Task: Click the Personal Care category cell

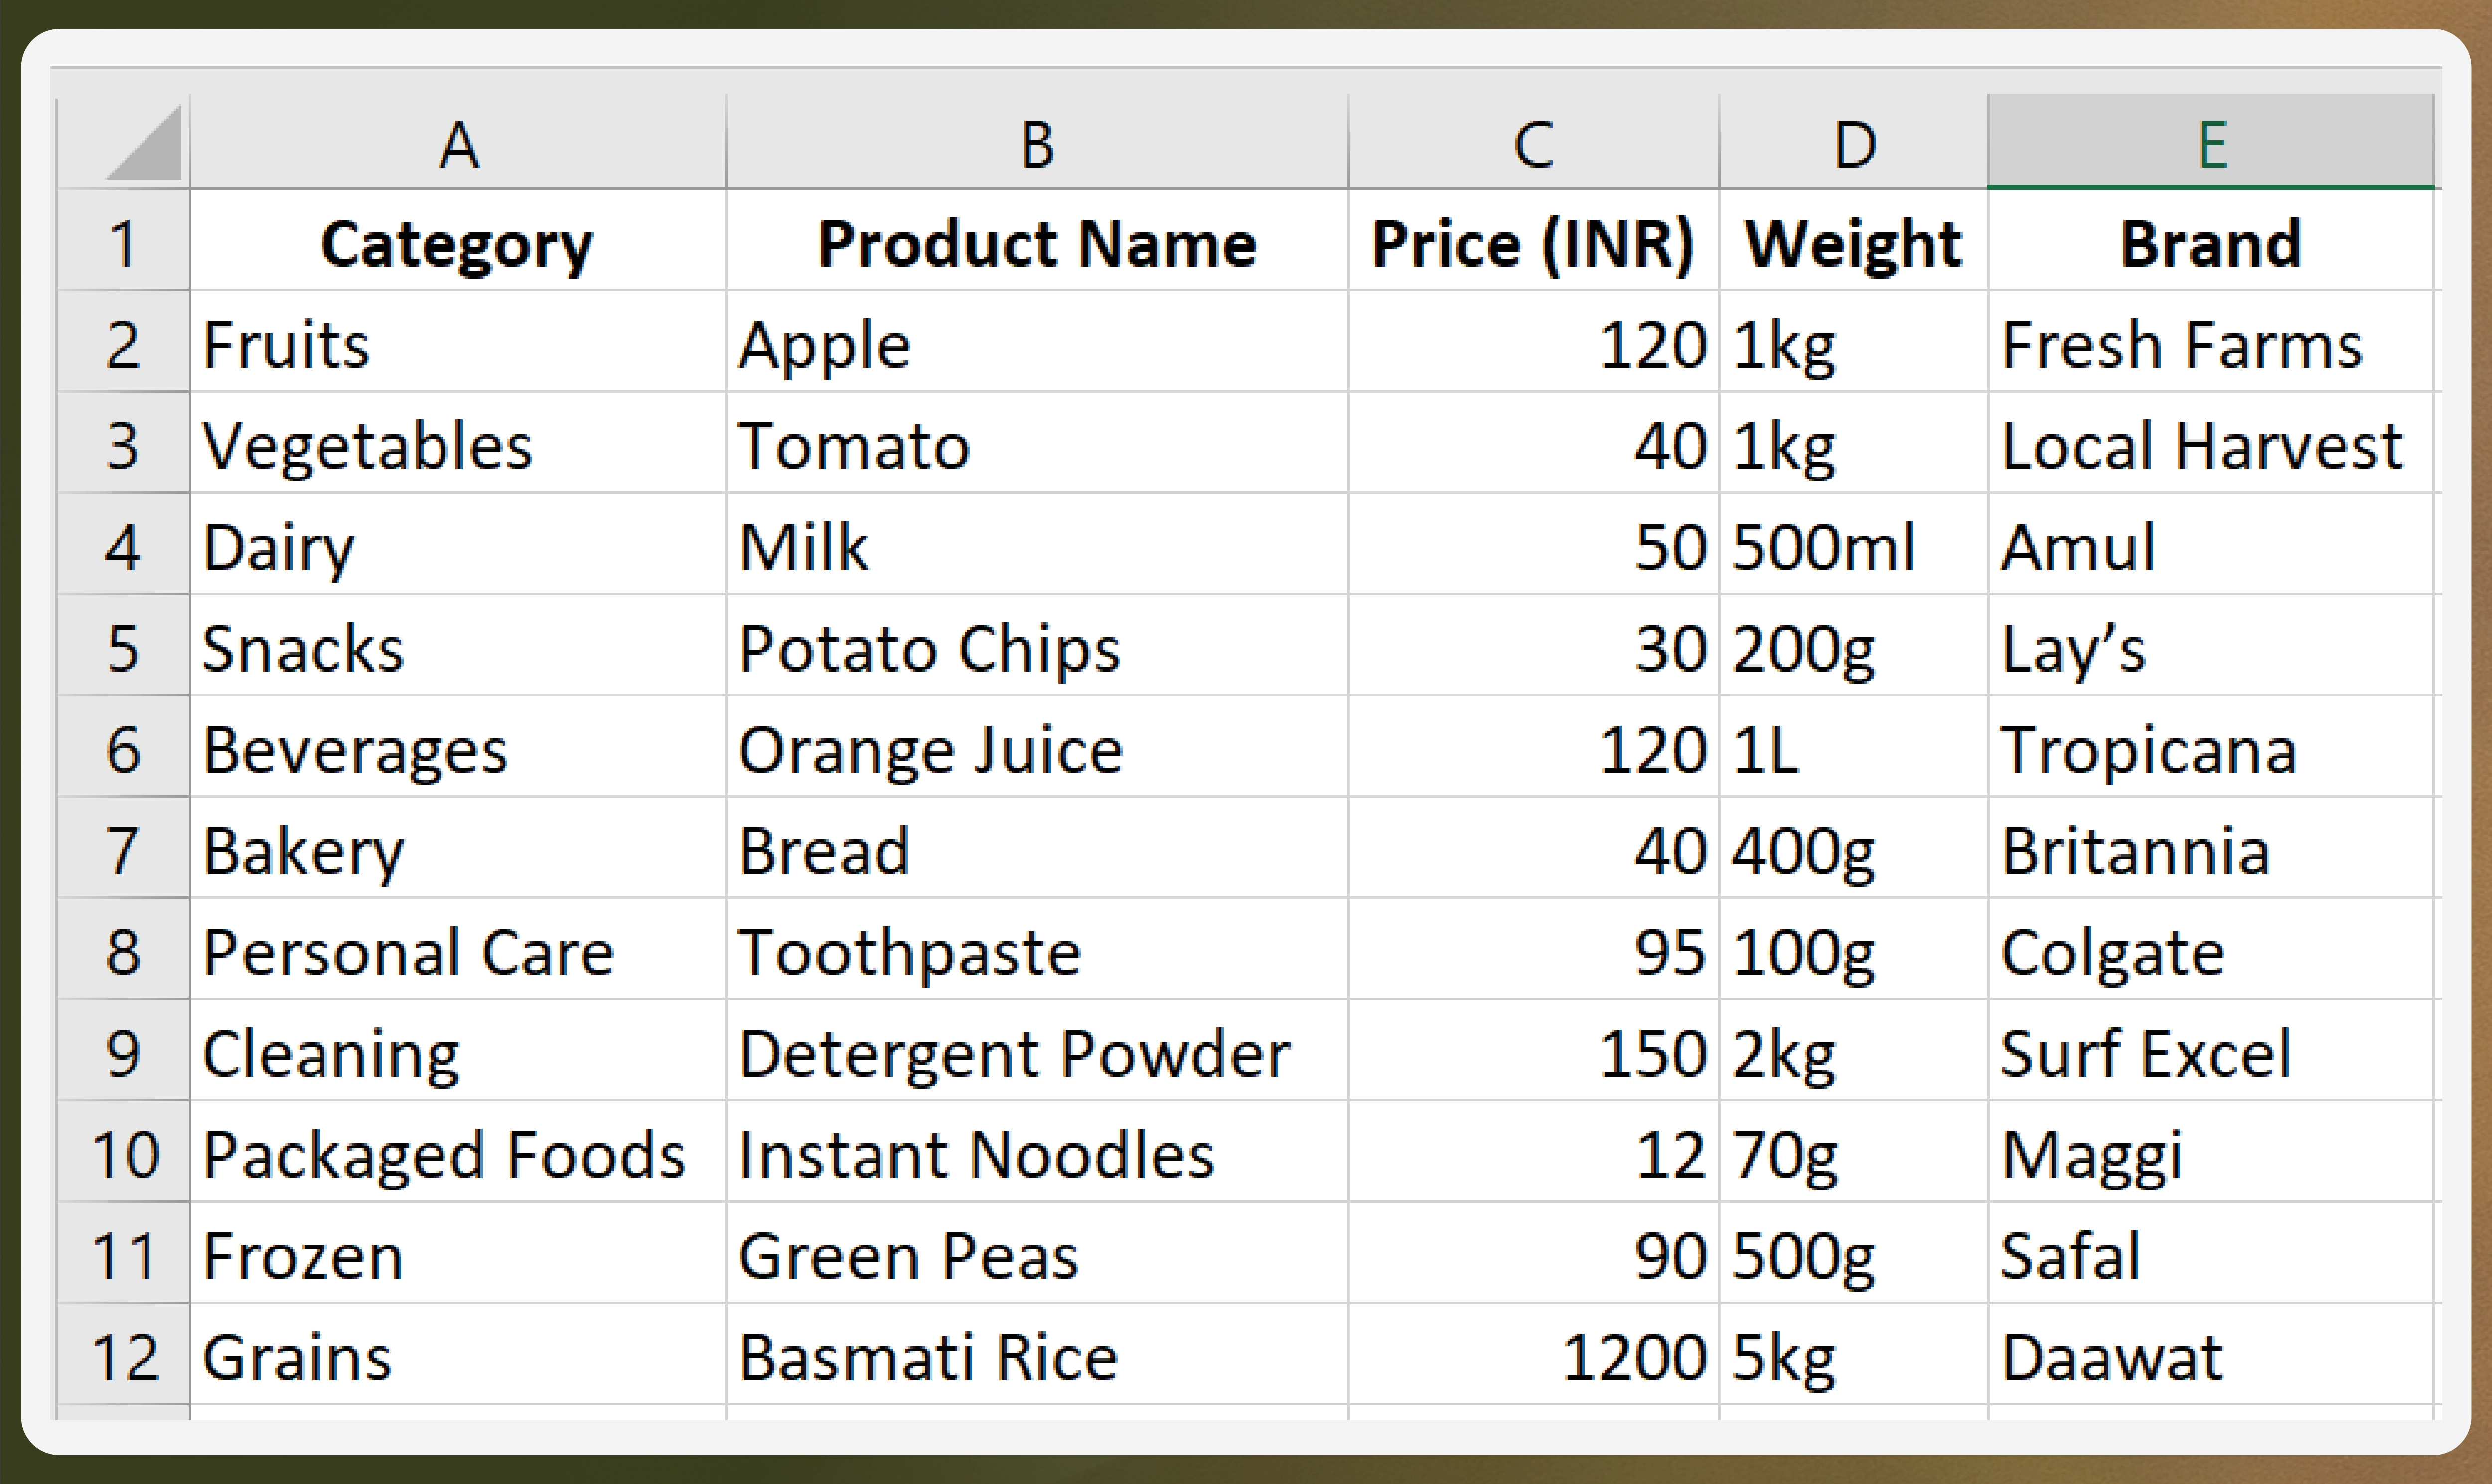Action: click(x=458, y=950)
